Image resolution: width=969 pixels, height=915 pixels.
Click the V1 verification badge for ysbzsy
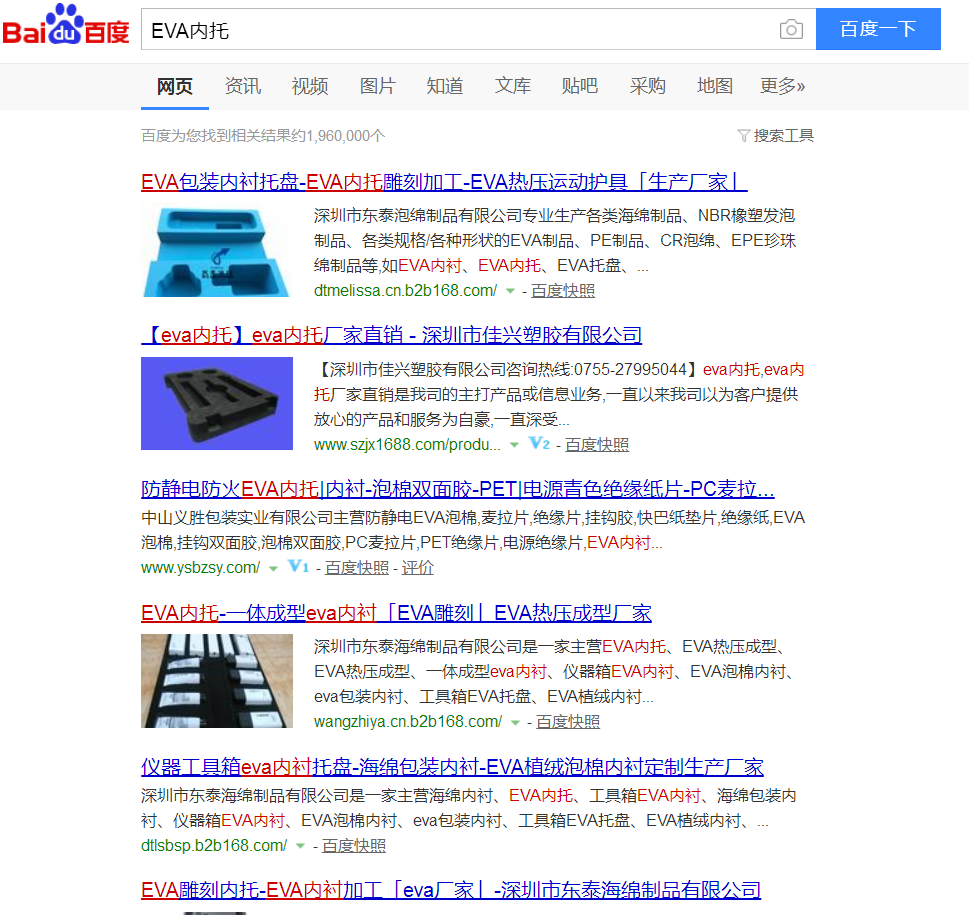(x=298, y=567)
